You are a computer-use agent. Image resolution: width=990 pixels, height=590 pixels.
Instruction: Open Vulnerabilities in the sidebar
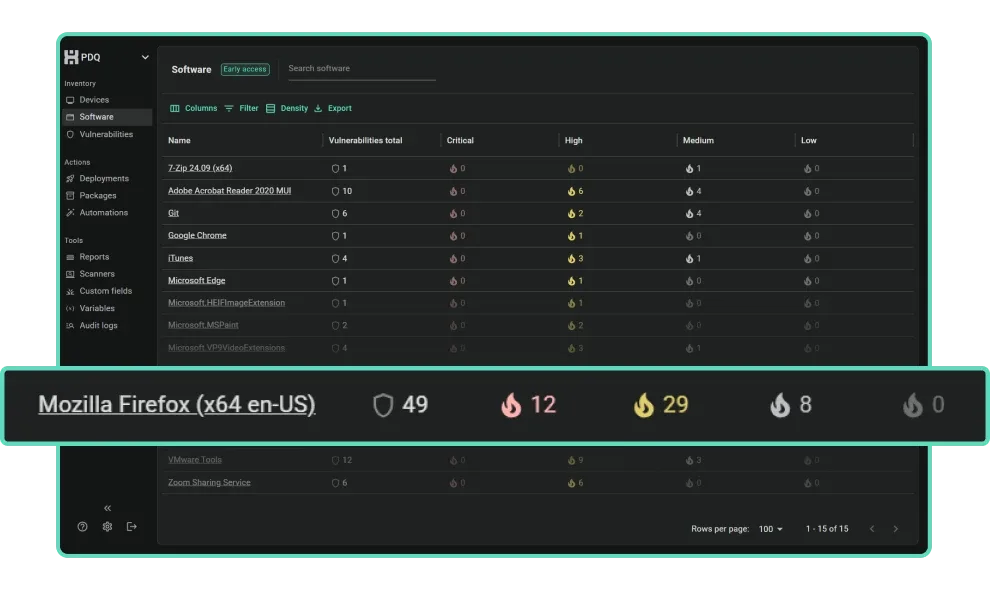[x=107, y=134]
